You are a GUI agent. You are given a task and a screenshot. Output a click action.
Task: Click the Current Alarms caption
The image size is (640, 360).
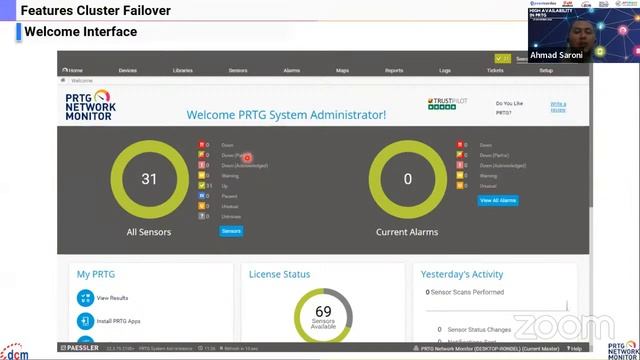407,232
